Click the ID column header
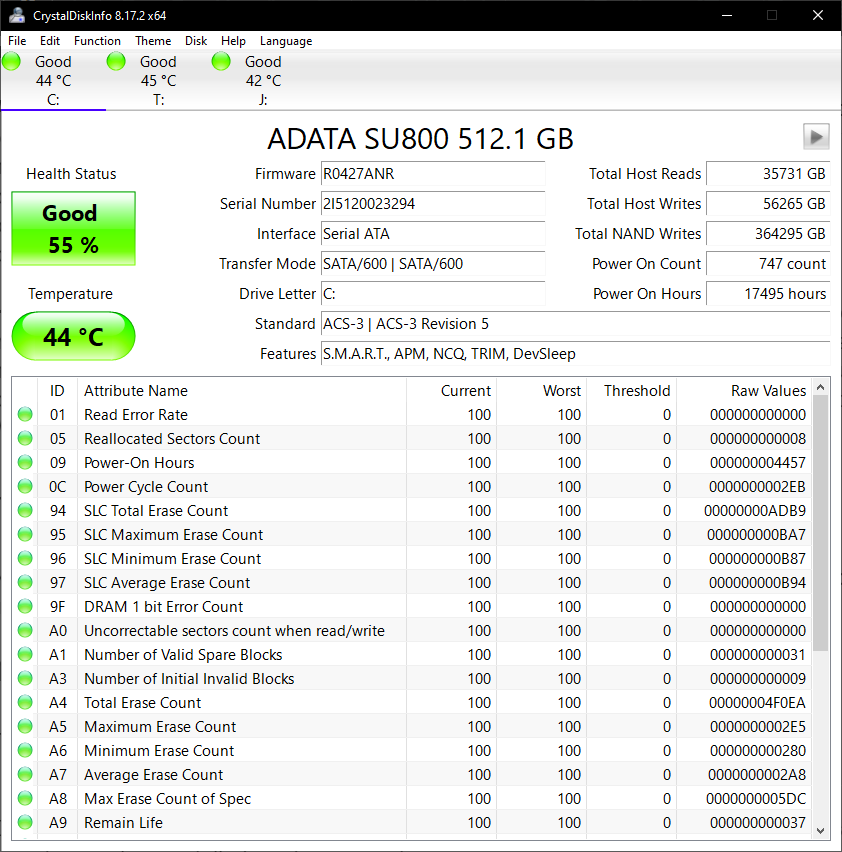842x852 pixels. pos(57,390)
